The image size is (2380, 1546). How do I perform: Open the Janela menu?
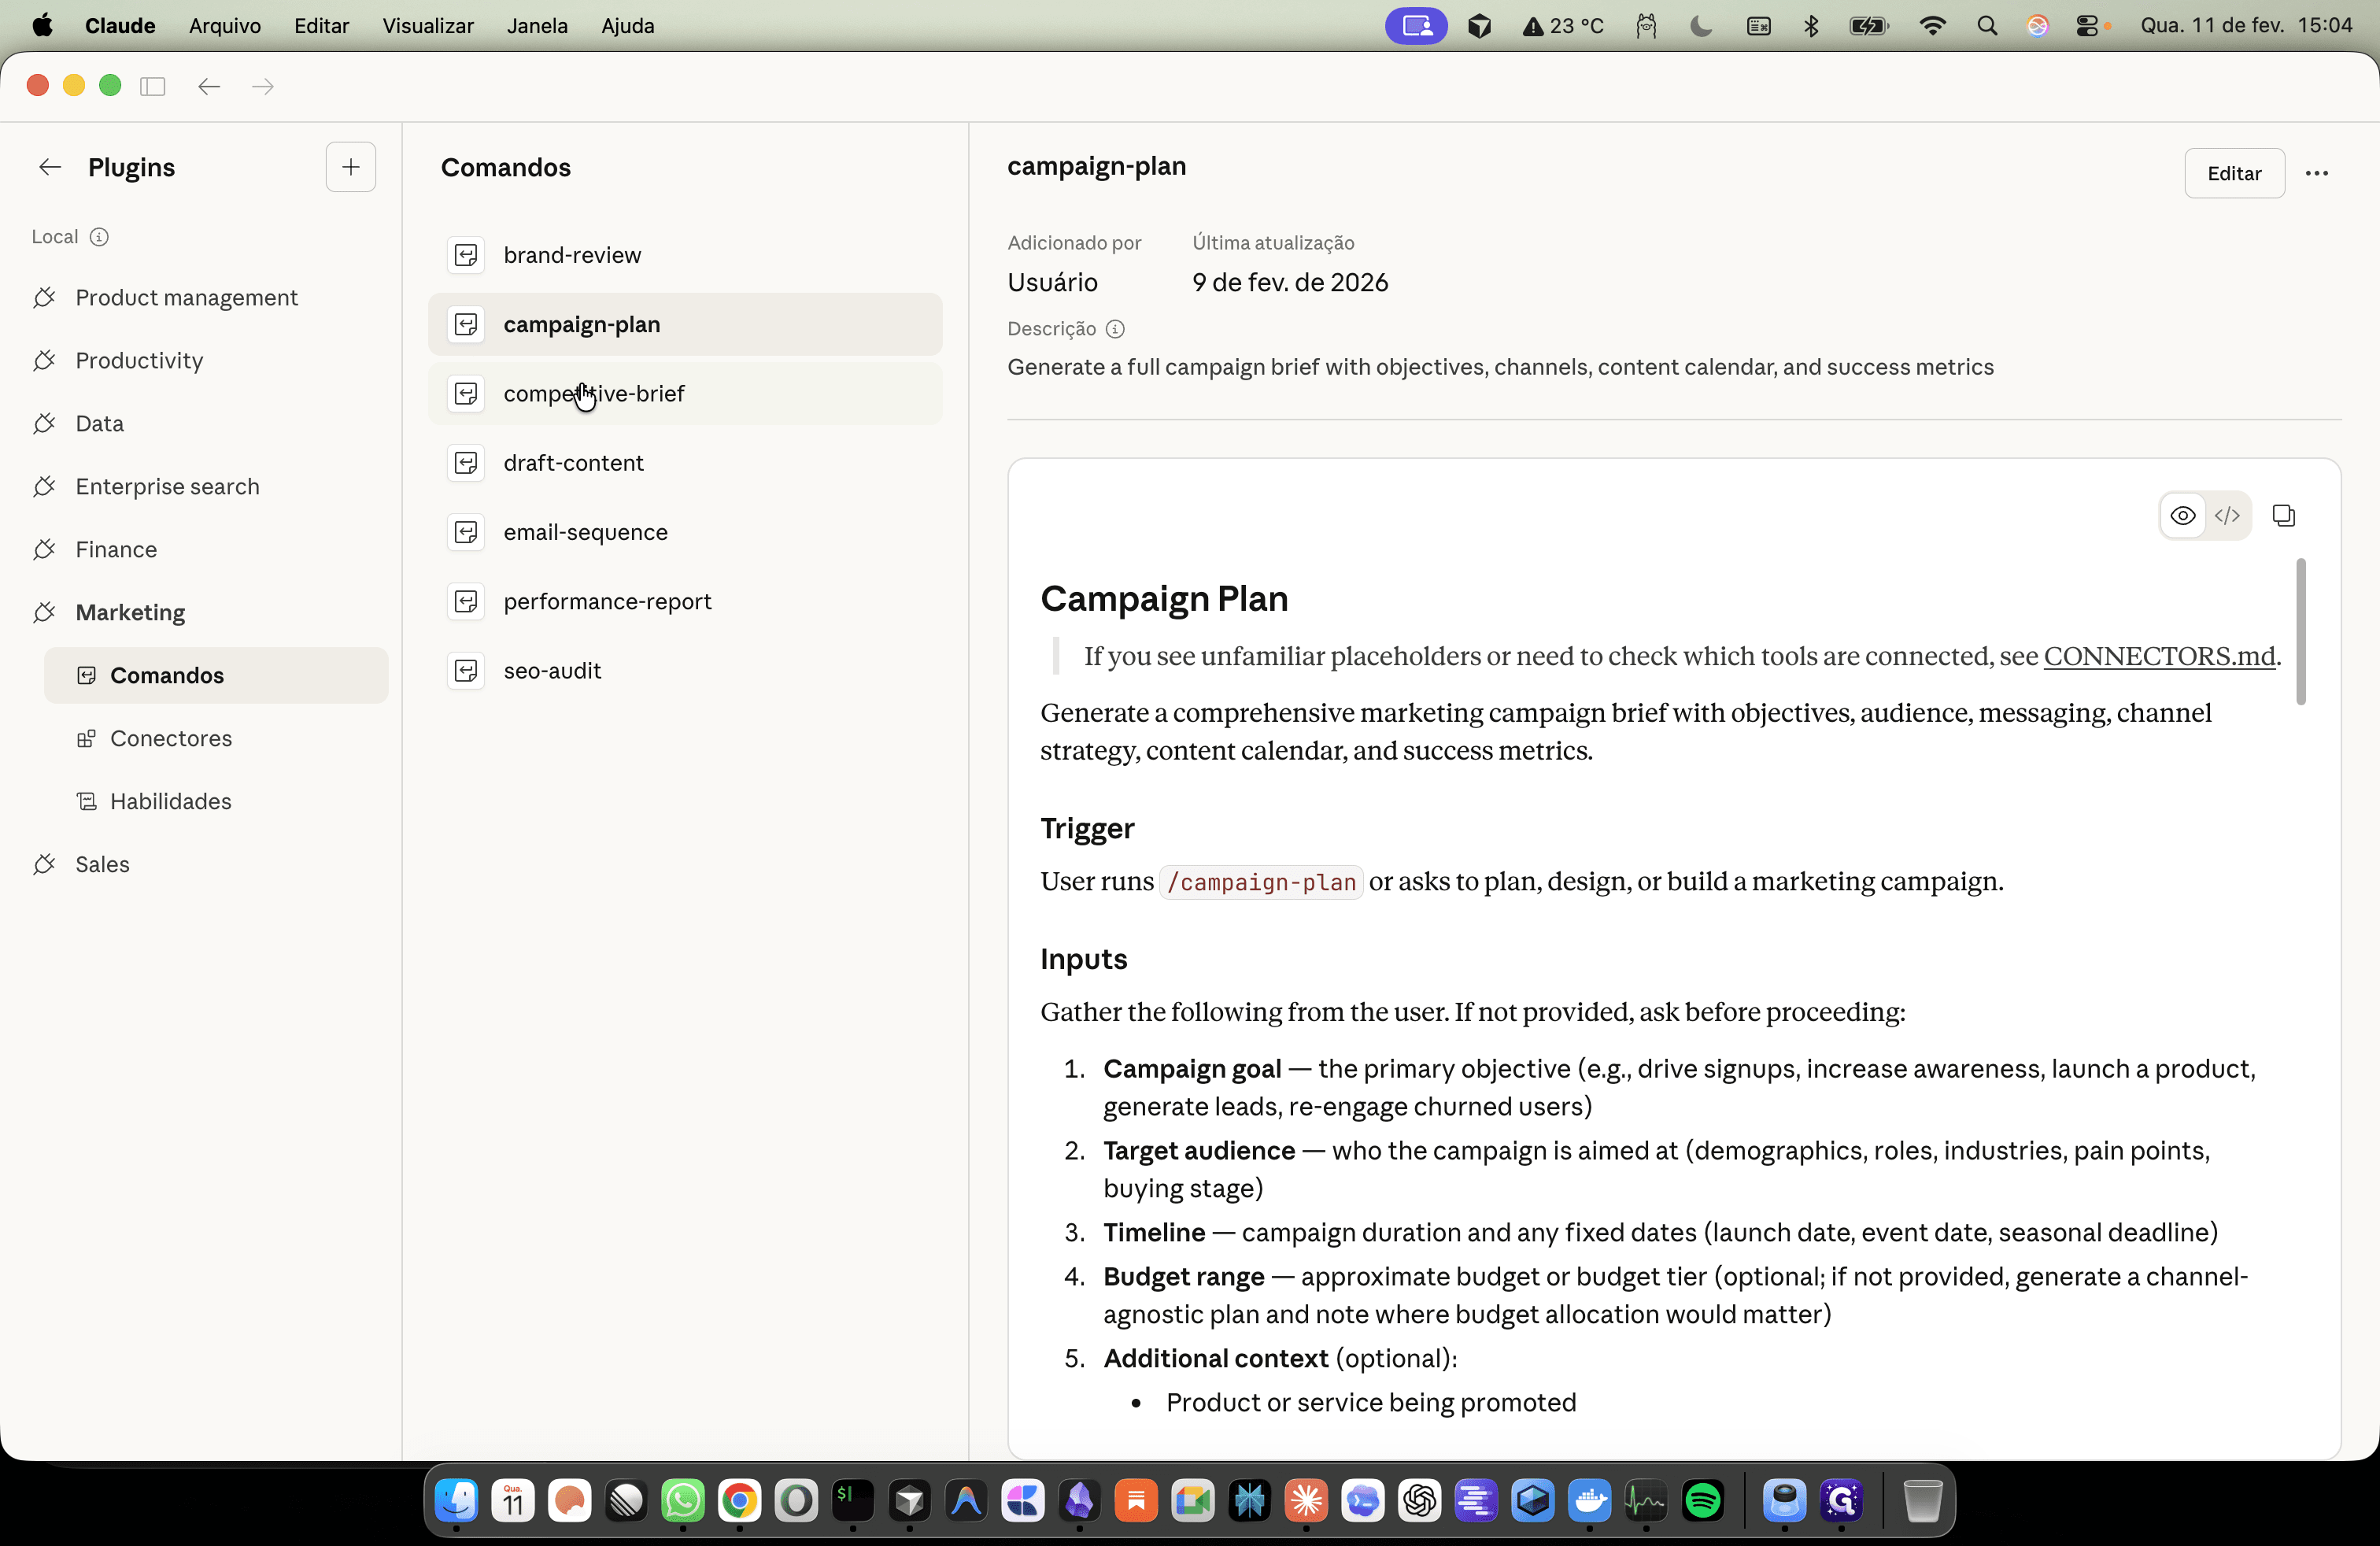tap(537, 25)
